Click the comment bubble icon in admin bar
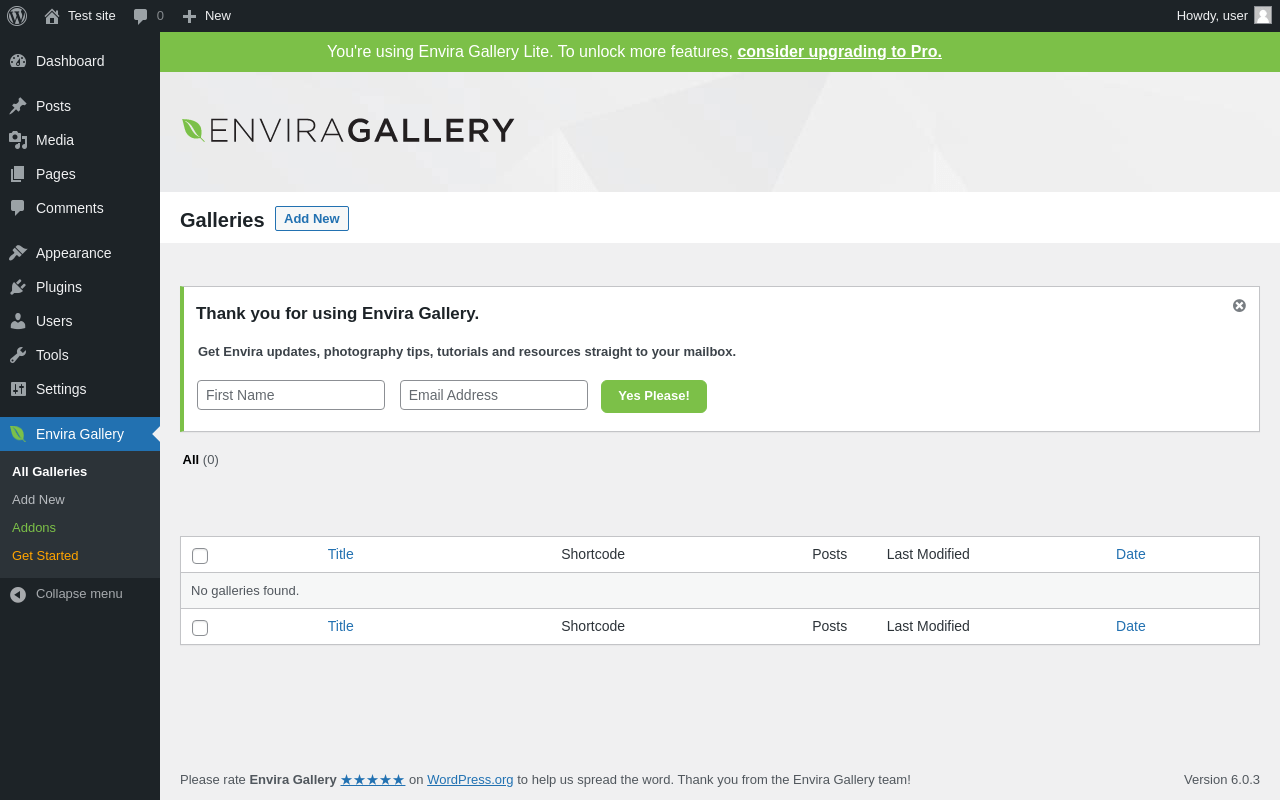 (x=141, y=16)
